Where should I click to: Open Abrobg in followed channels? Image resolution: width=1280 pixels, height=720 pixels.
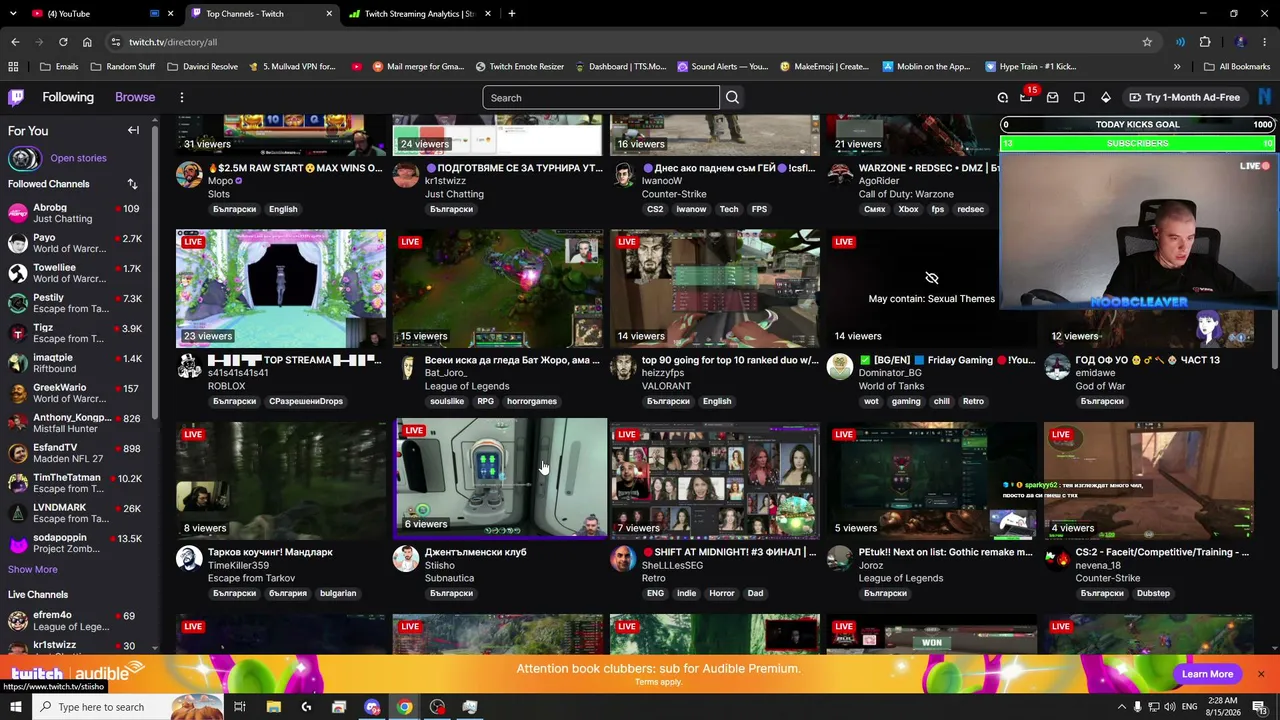[75, 213]
